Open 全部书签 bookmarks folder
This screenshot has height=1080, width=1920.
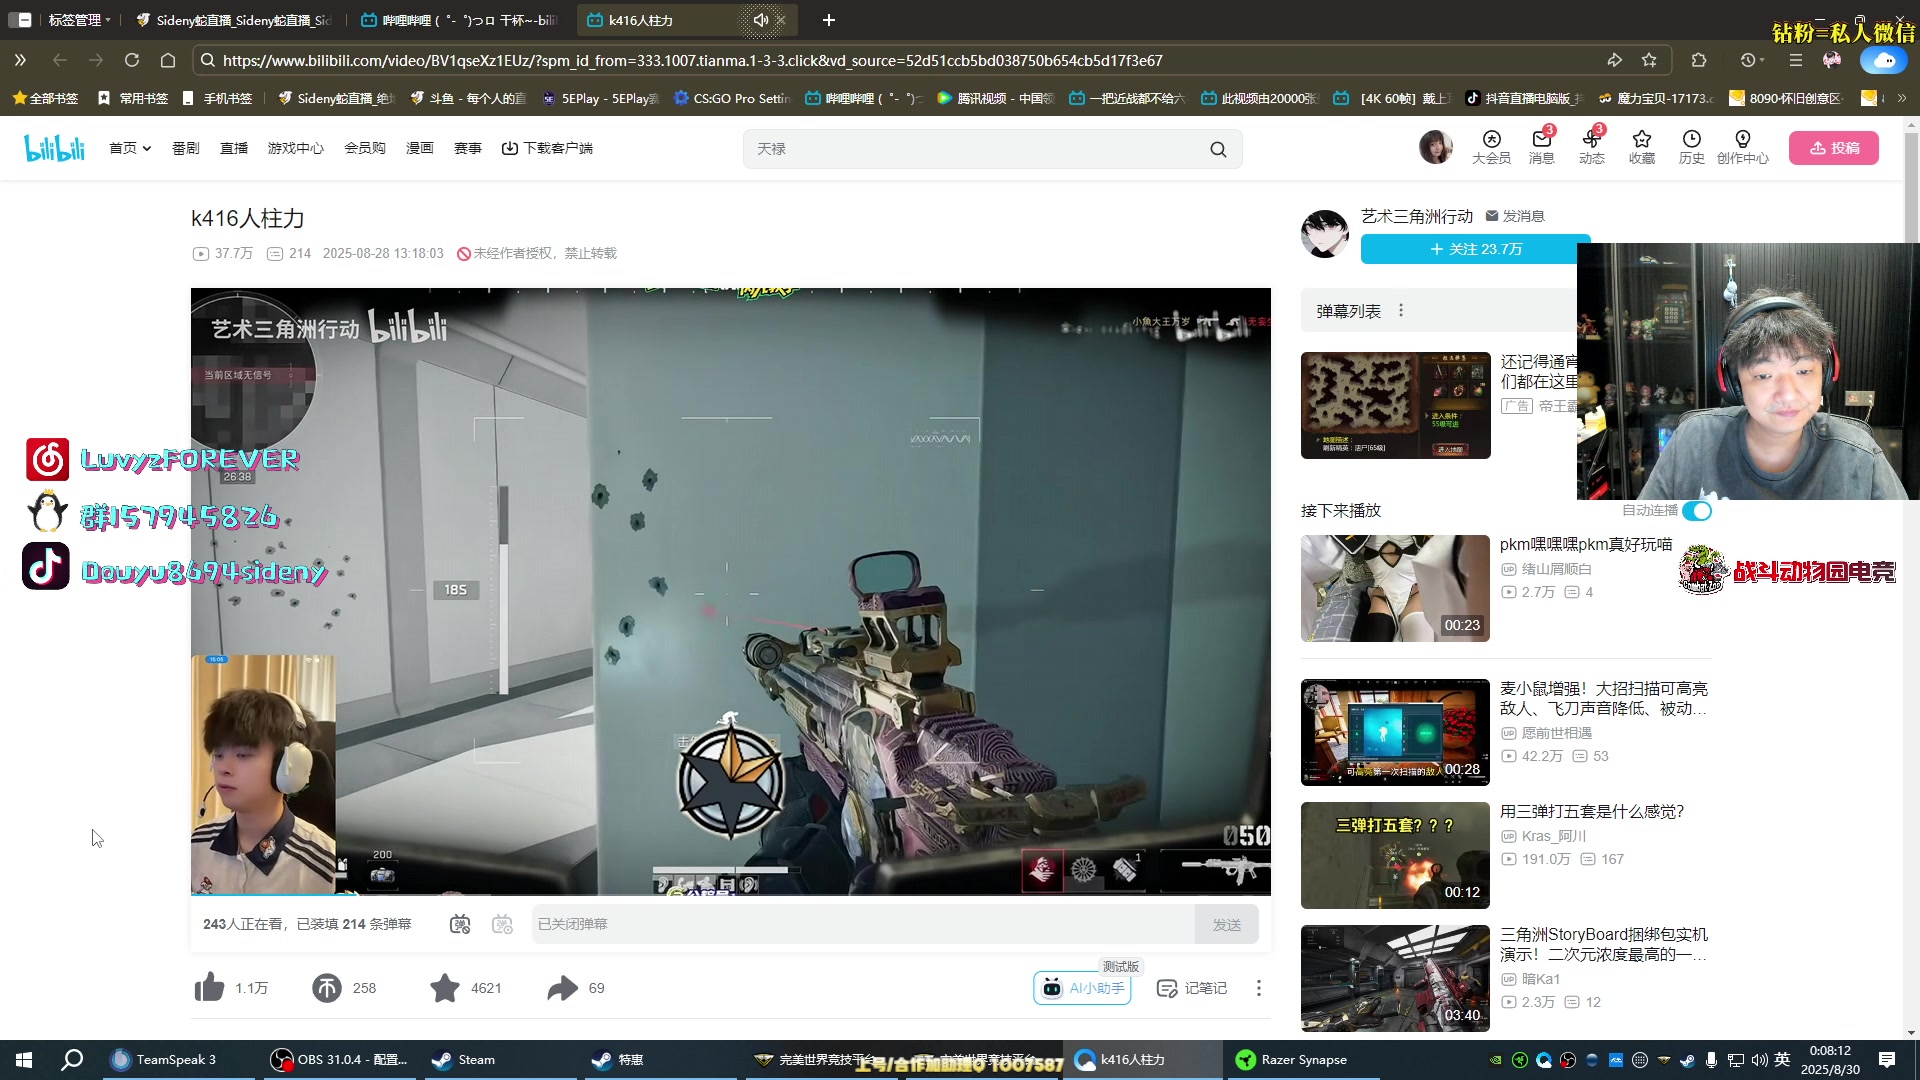45,98
